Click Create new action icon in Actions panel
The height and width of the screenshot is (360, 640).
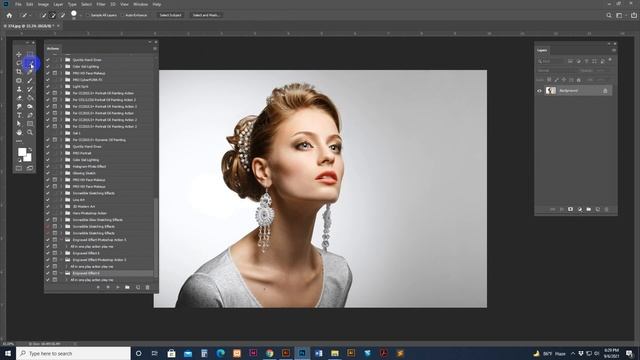pyautogui.click(x=138, y=287)
